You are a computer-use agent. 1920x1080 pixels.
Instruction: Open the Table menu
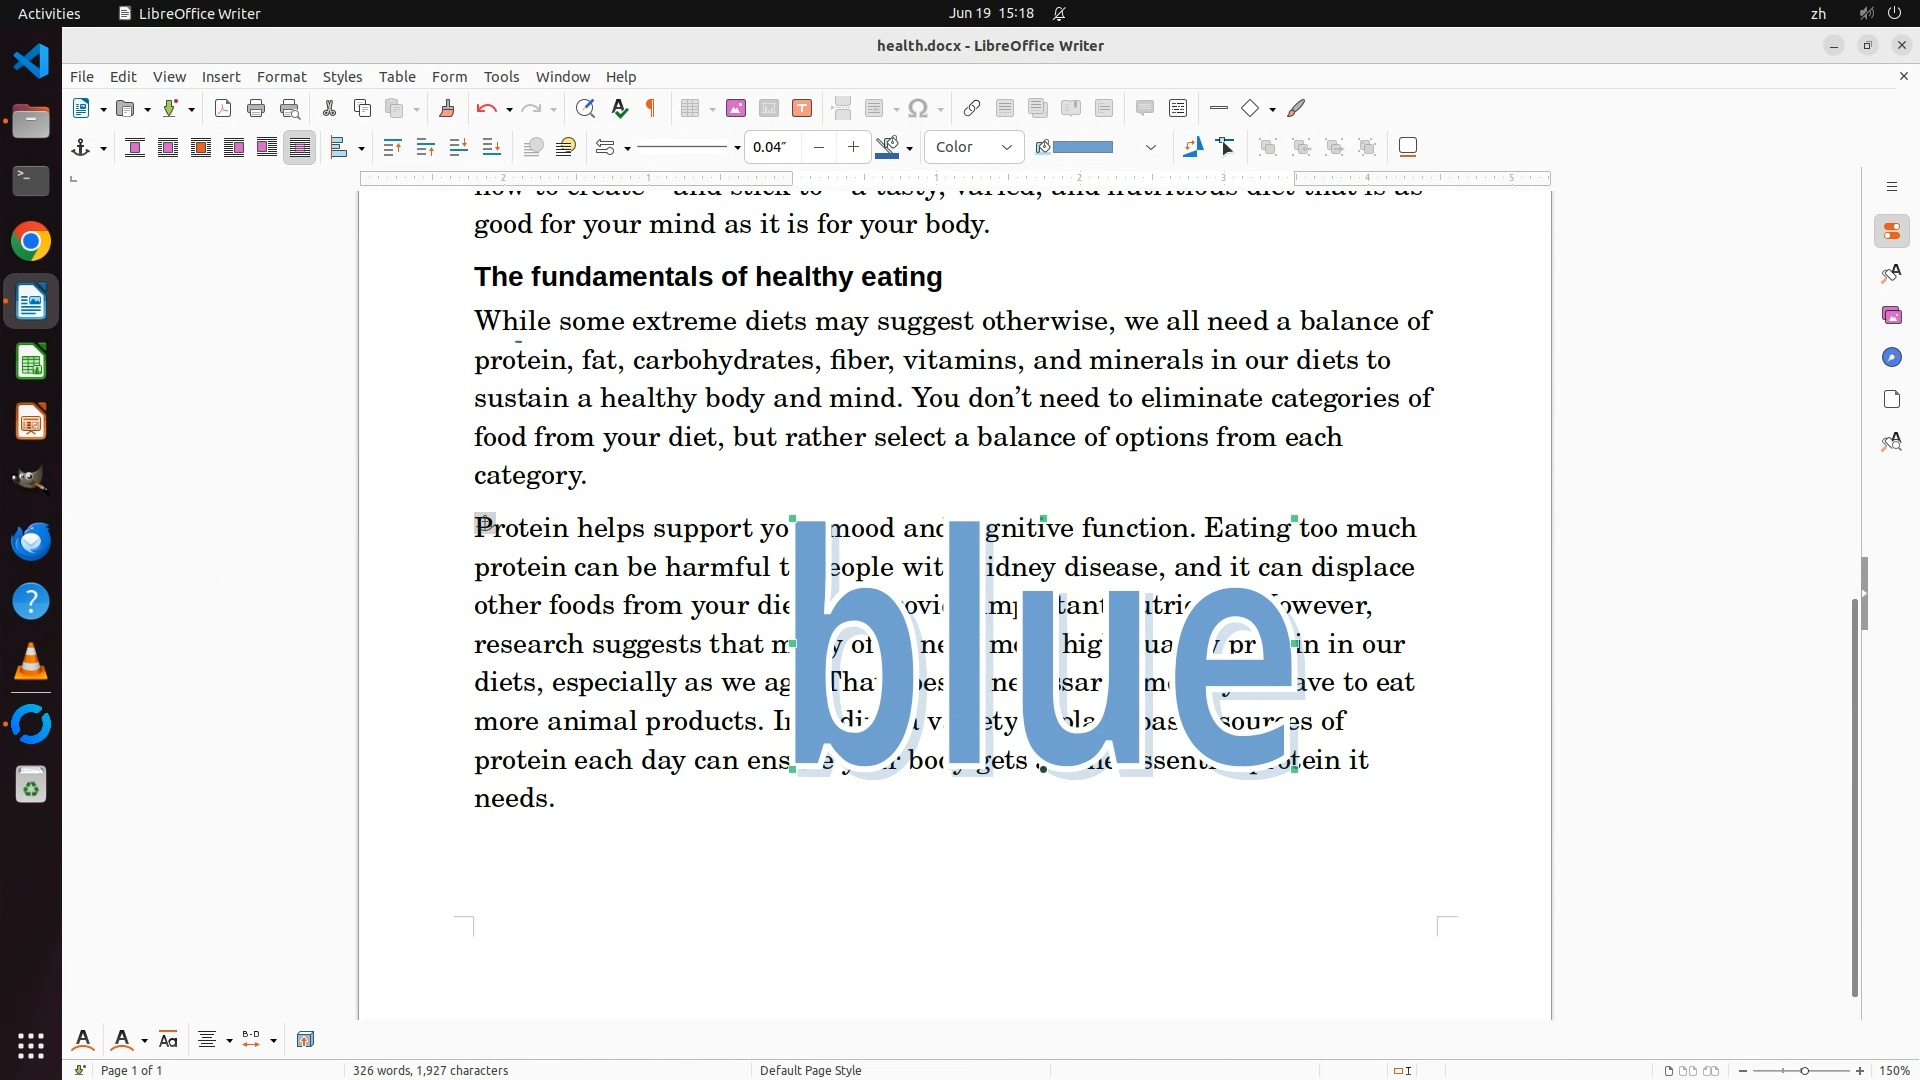(397, 76)
